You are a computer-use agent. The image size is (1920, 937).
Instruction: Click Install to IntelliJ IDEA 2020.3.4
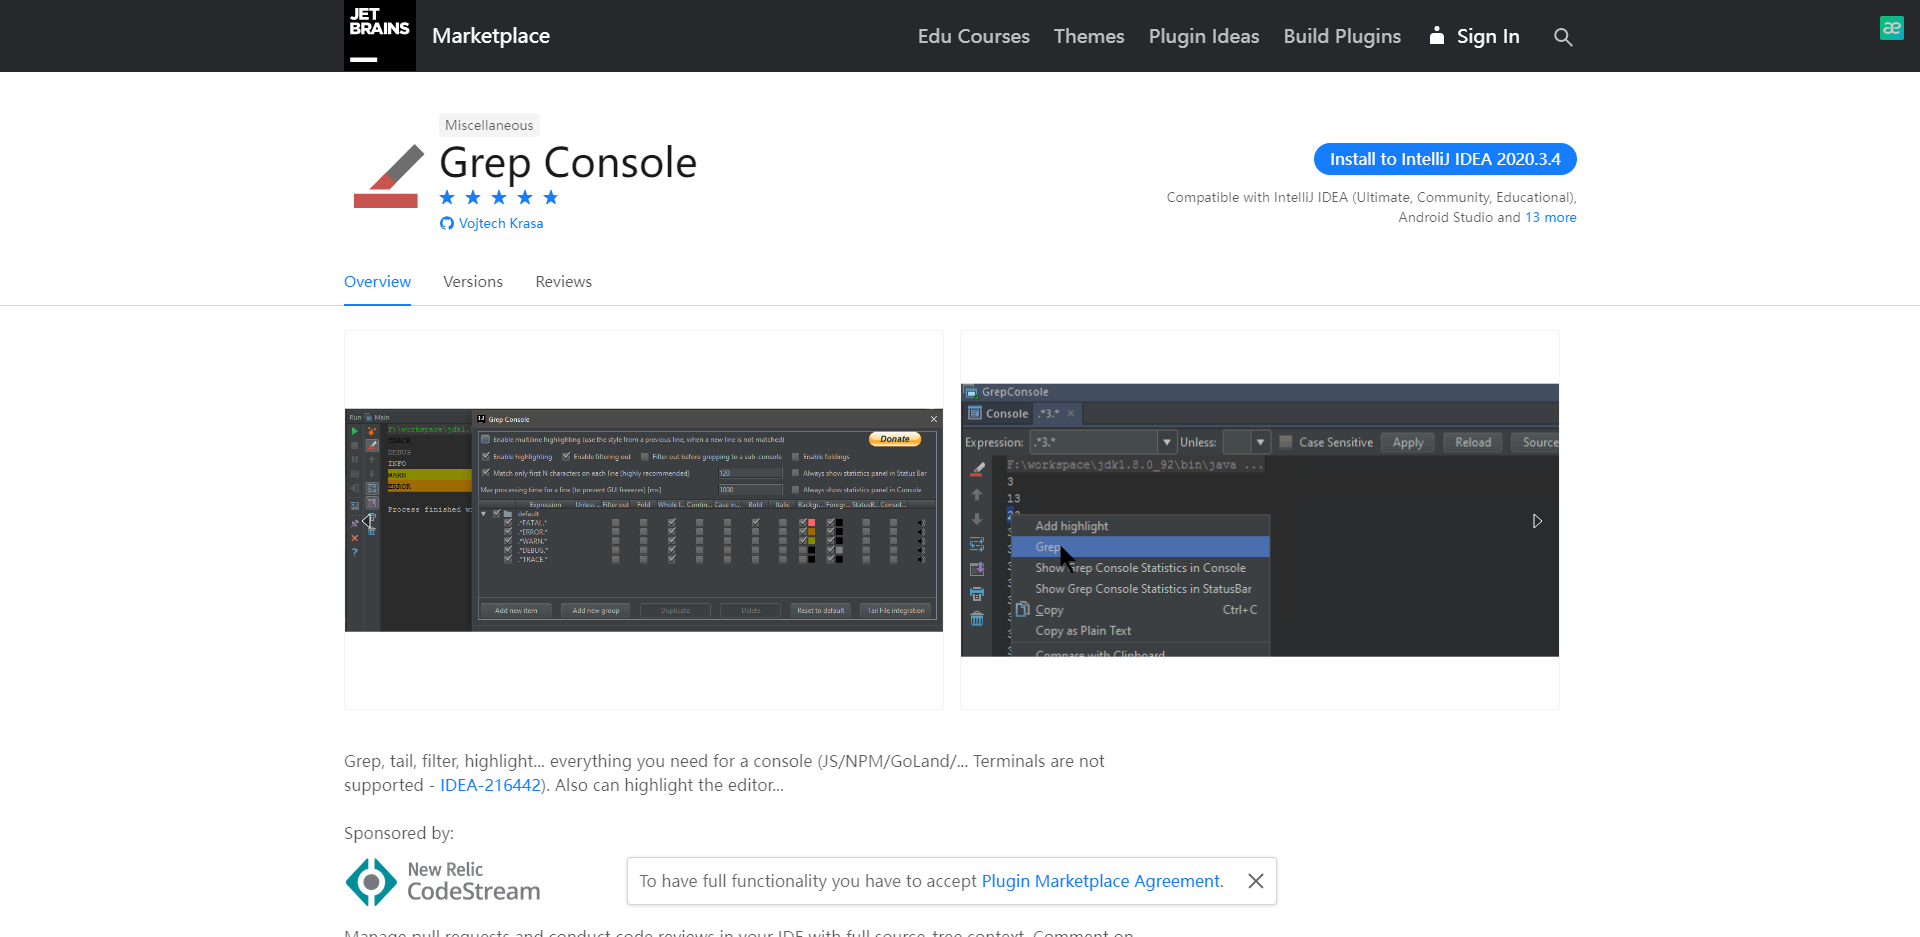(x=1445, y=159)
